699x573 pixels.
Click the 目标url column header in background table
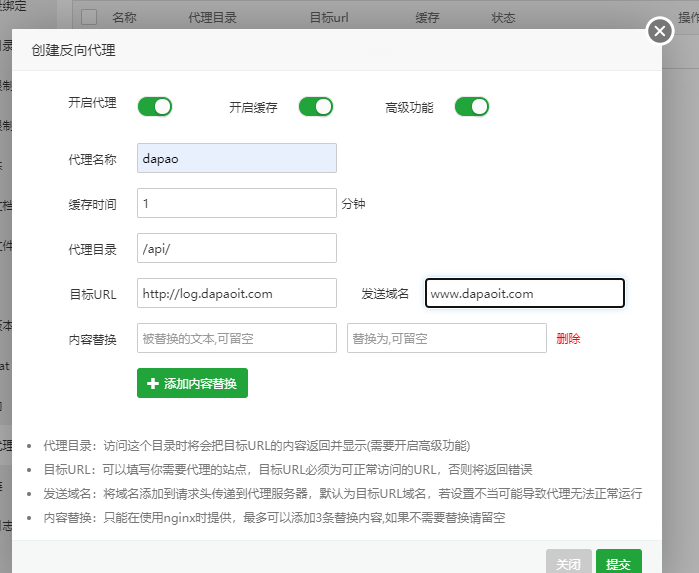pos(329,18)
